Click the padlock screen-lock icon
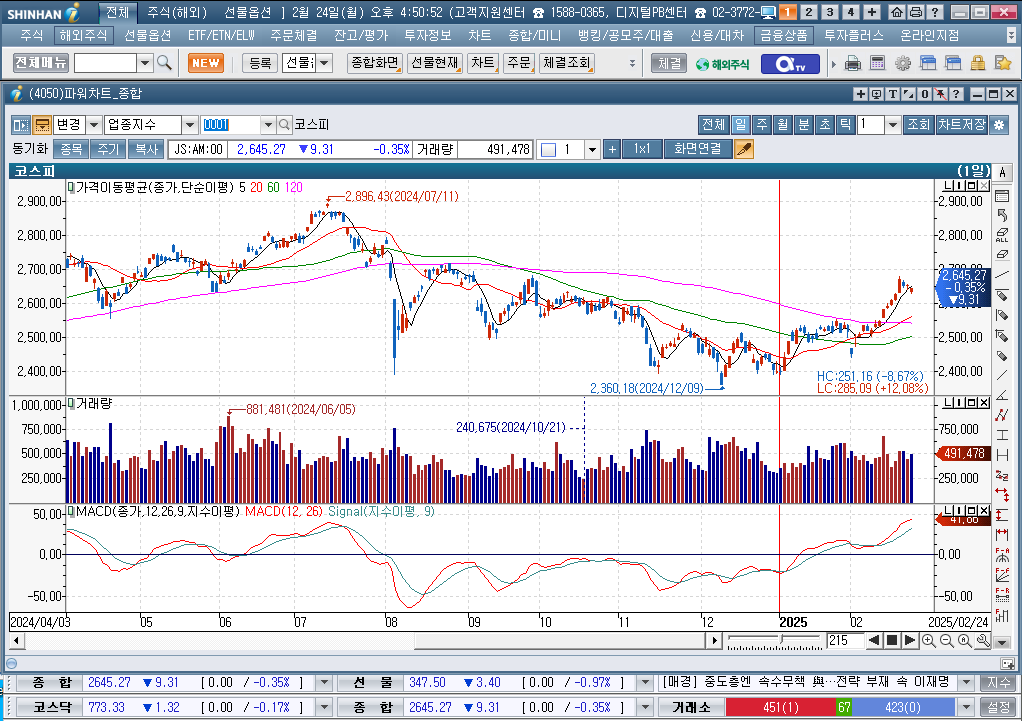 (x=978, y=63)
